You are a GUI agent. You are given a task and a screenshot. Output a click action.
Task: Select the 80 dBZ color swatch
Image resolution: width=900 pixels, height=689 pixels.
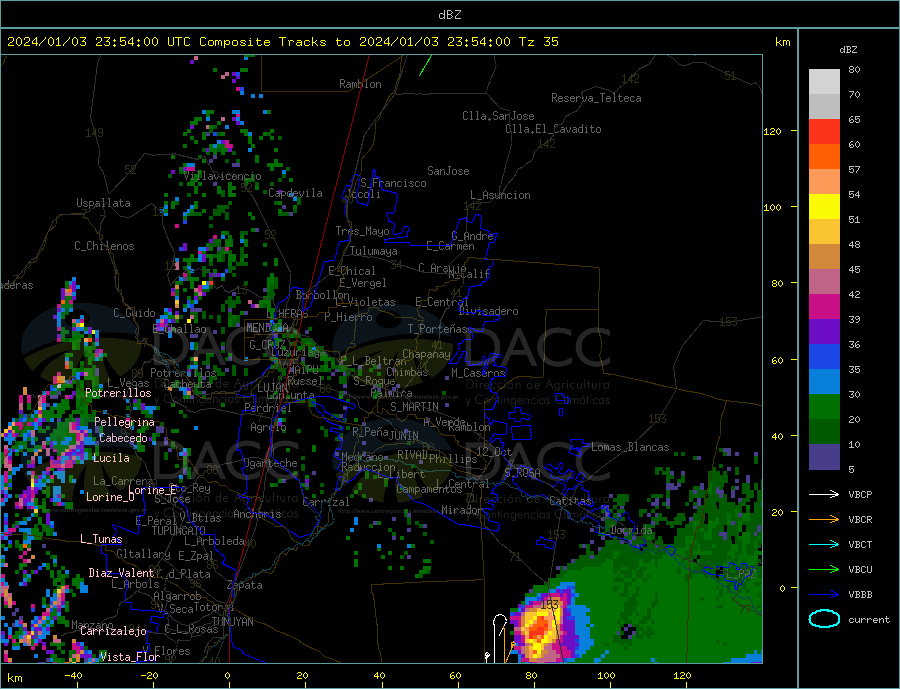pos(824,82)
